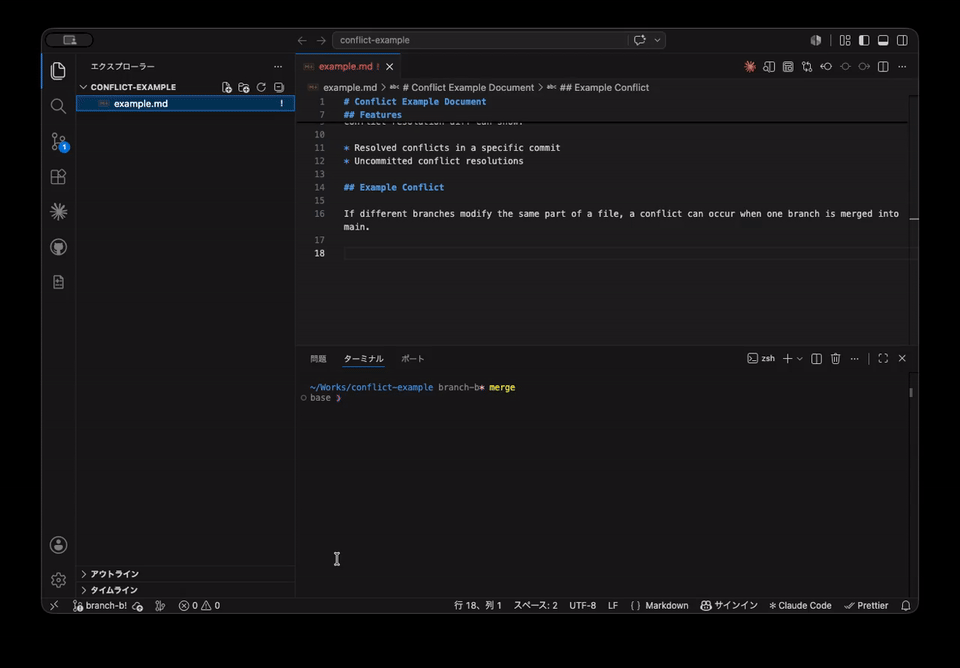Open the Explorer view in the activity bar
The width and height of the screenshot is (960, 668).
tap(58, 71)
